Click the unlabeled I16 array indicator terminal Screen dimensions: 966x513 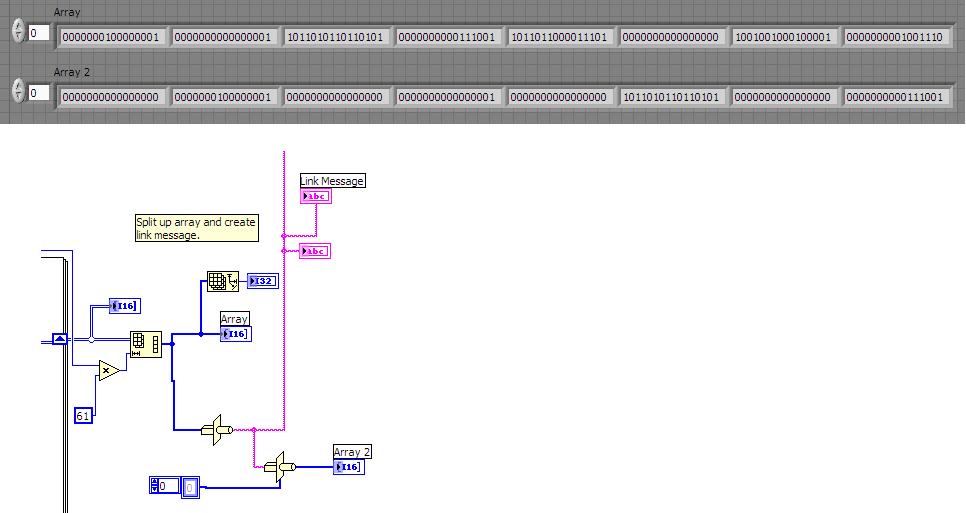pyautogui.click(x=125, y=305)
